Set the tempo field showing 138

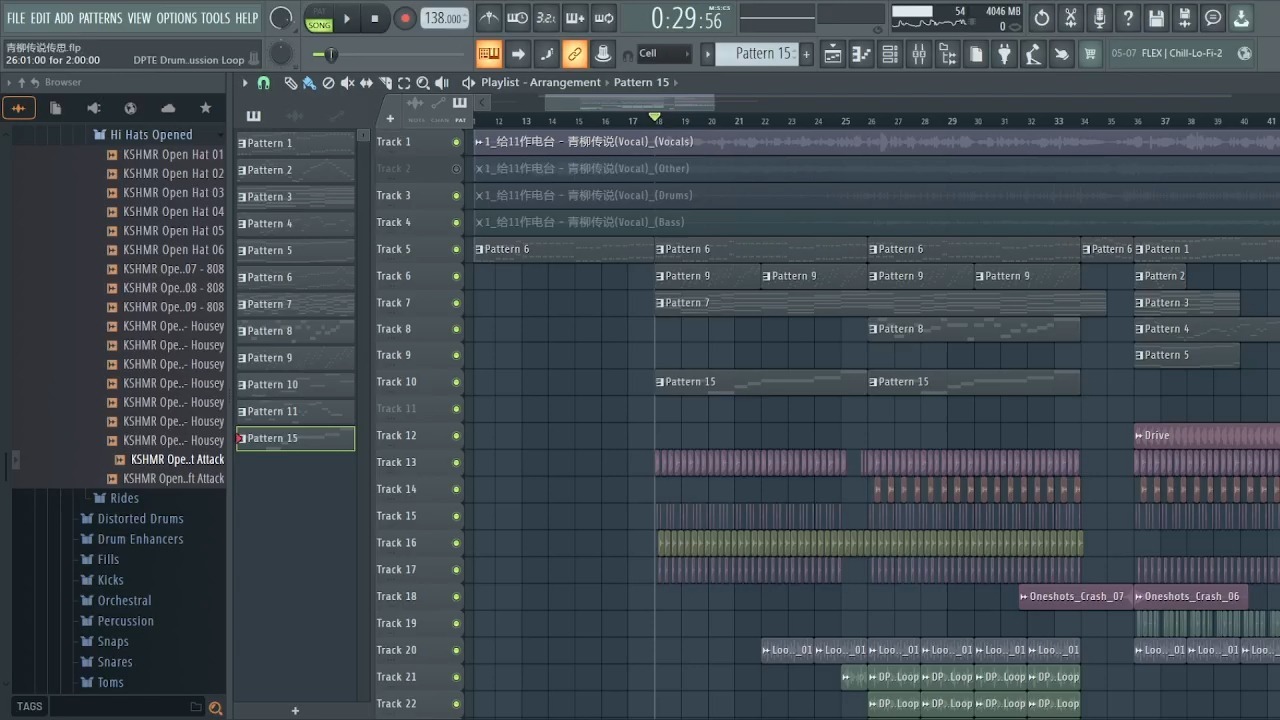[444, 18]
